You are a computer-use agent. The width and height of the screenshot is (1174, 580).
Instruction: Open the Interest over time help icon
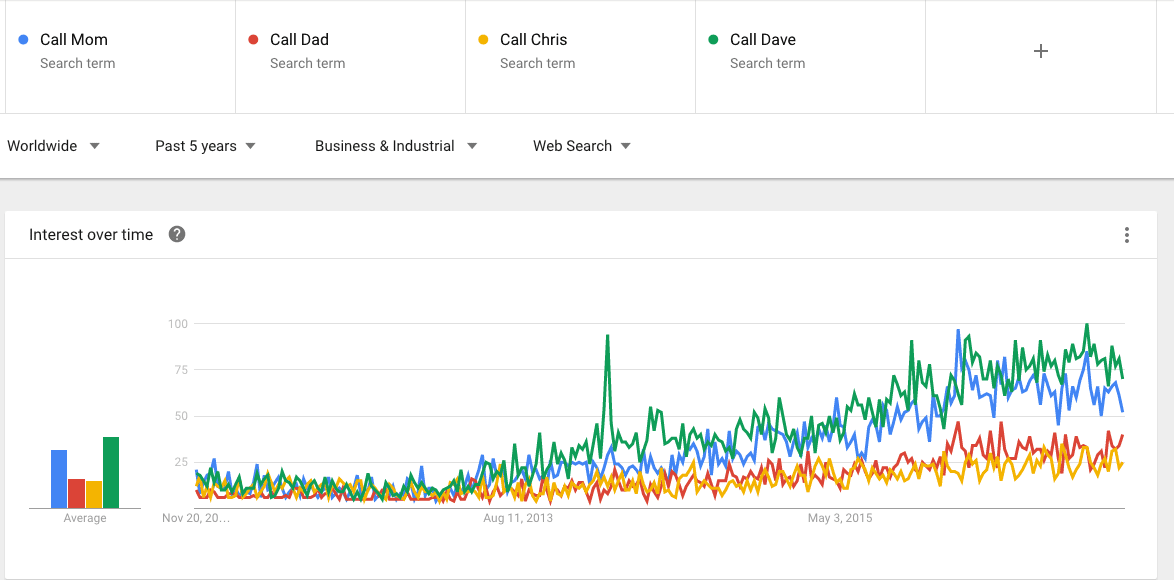point(177,235)
